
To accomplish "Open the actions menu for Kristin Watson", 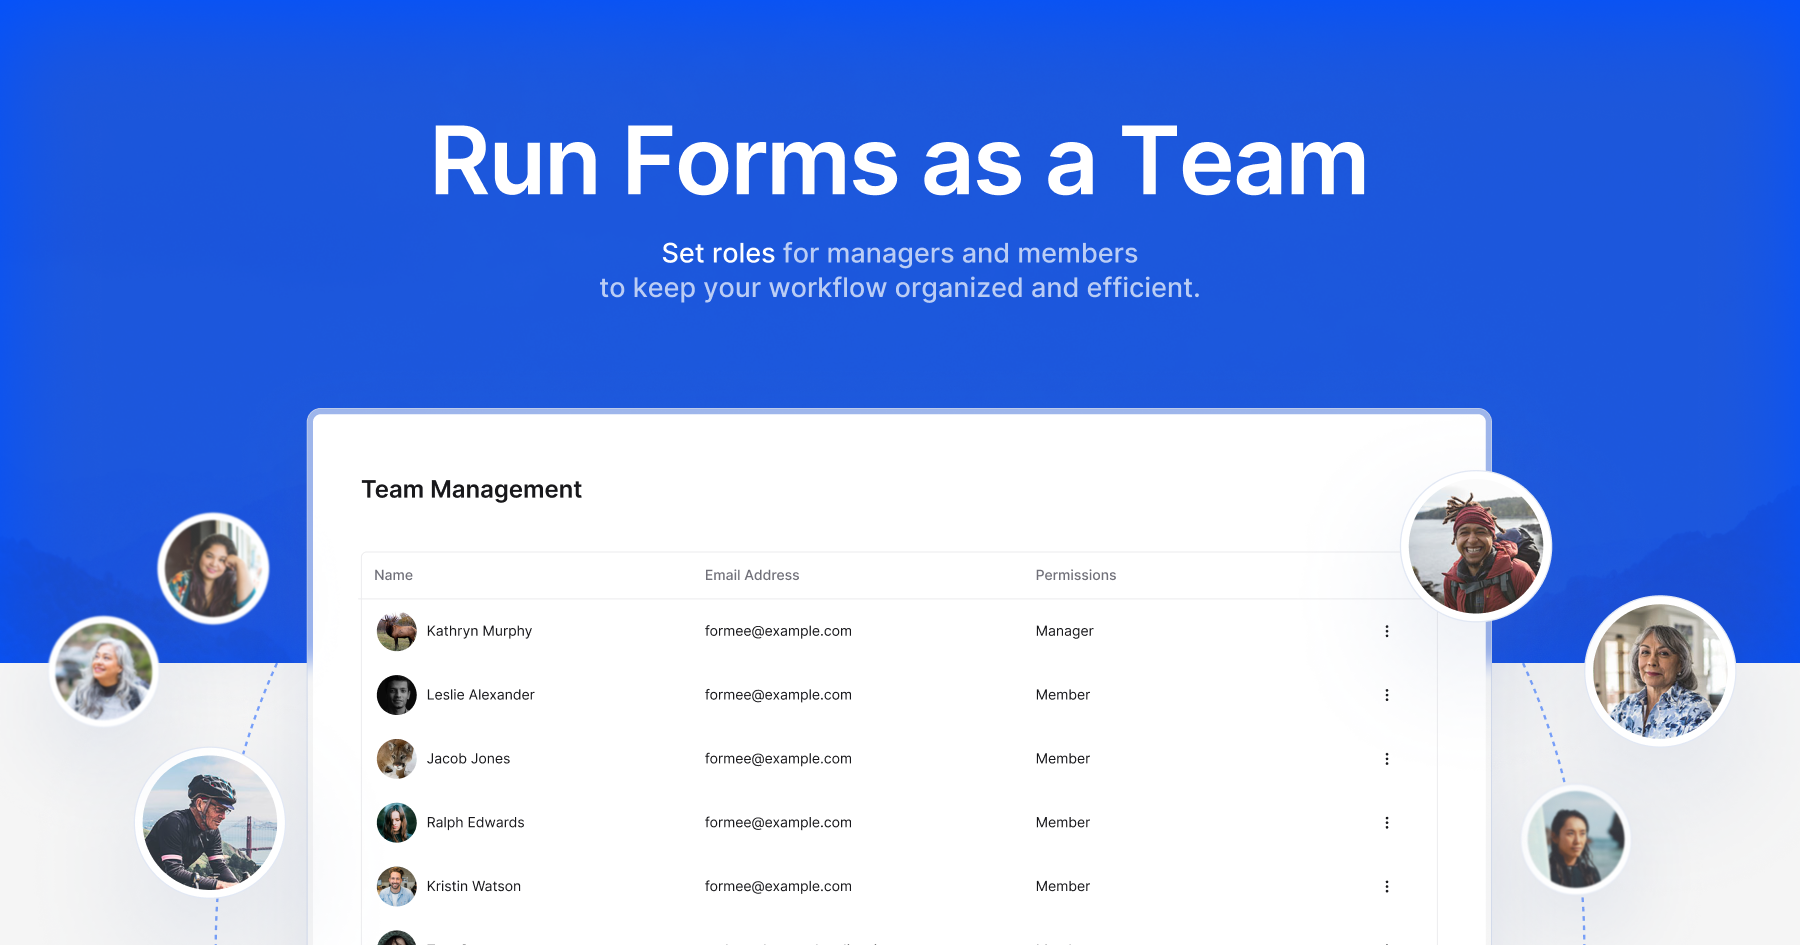I will (1387, 886).
